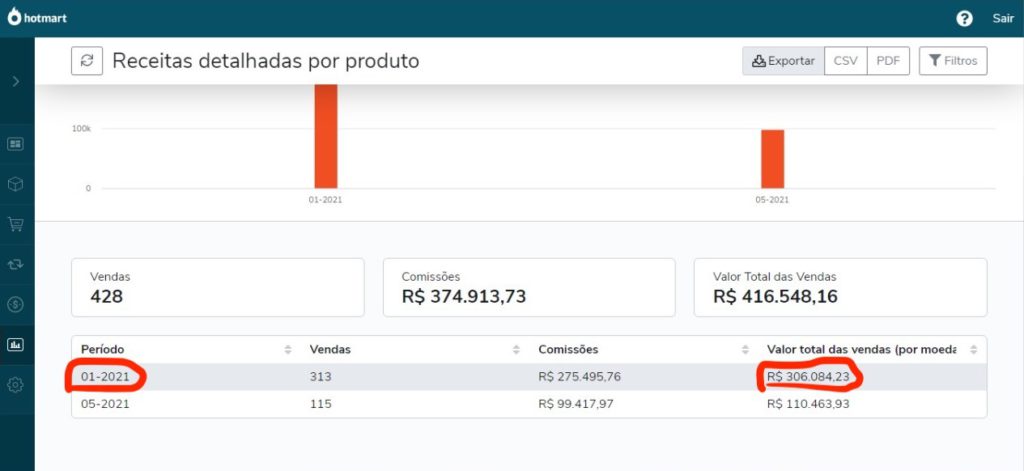Viewport: 1024px width, 471px height.
Task: Sort table by Comissões column arrows
Action: point(745,349)
